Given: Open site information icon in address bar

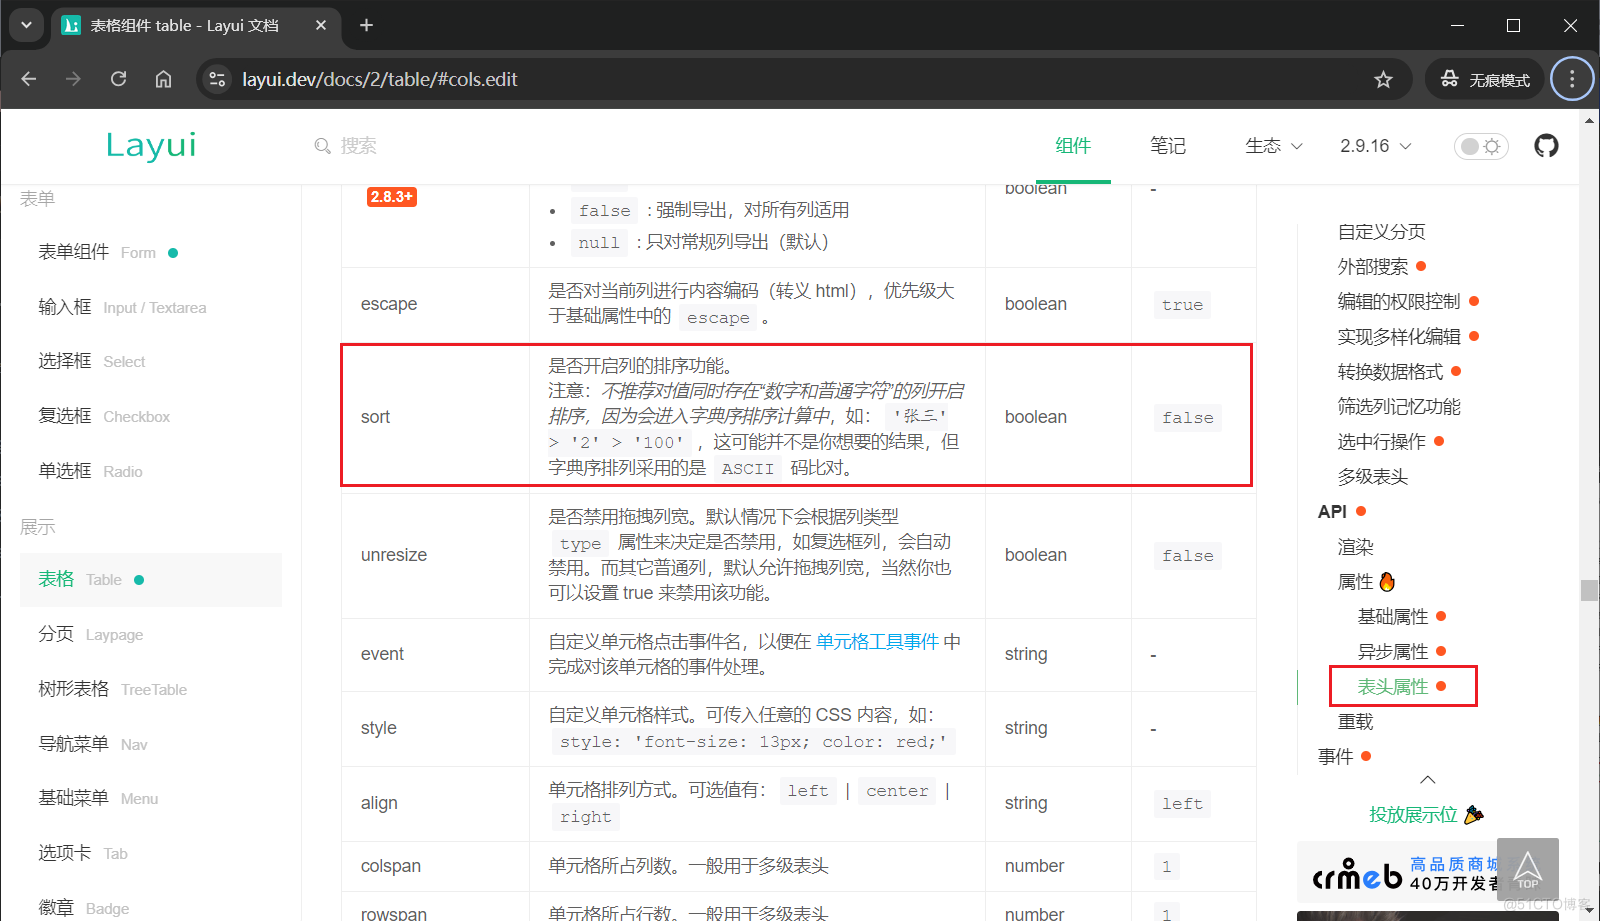Looking at the screenshot, I should point(217,79).
